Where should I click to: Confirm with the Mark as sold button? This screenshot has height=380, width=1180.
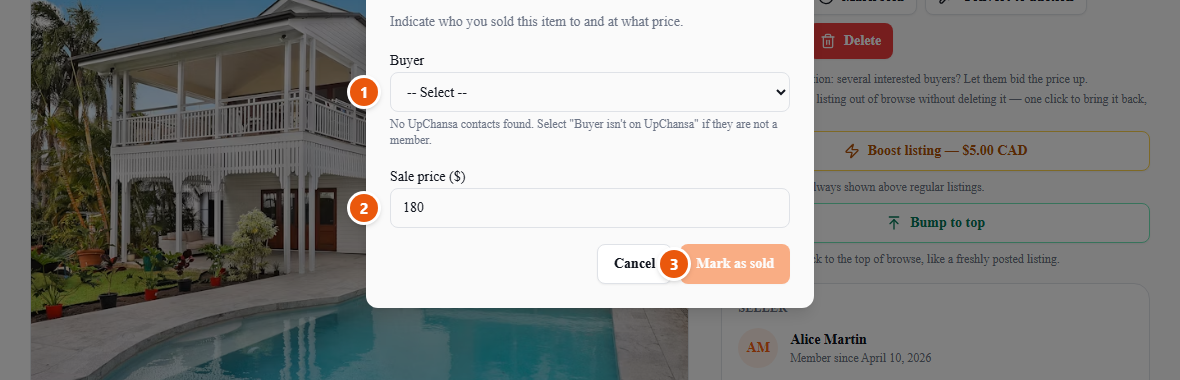[734, 264]
